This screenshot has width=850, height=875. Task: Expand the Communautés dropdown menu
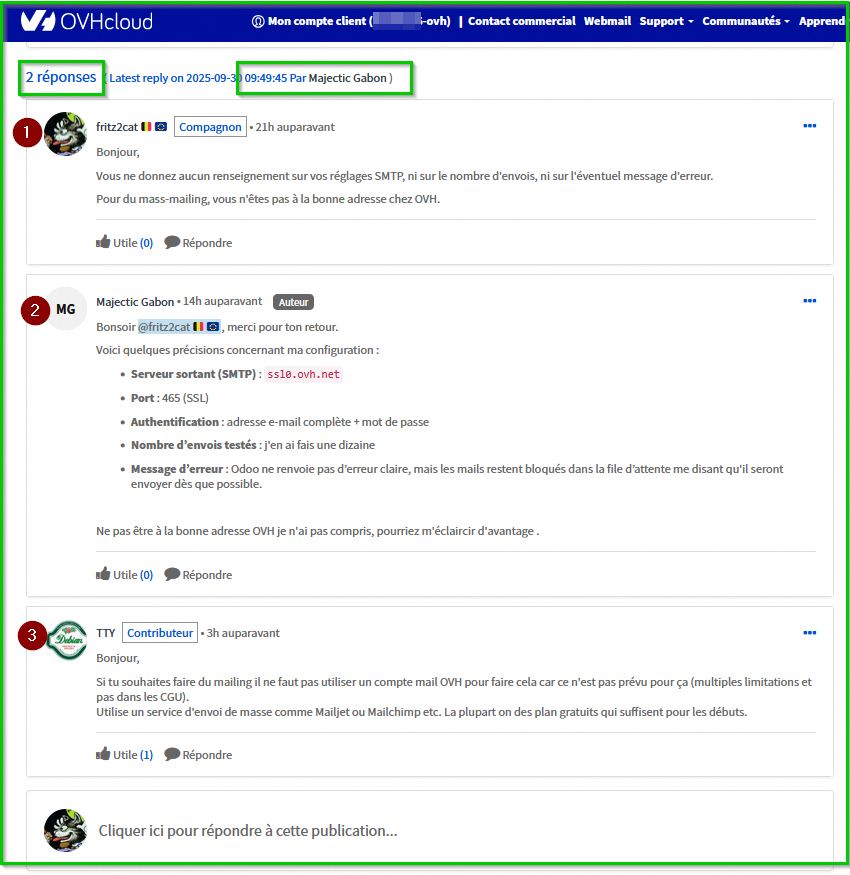click(x=746, y=21)
